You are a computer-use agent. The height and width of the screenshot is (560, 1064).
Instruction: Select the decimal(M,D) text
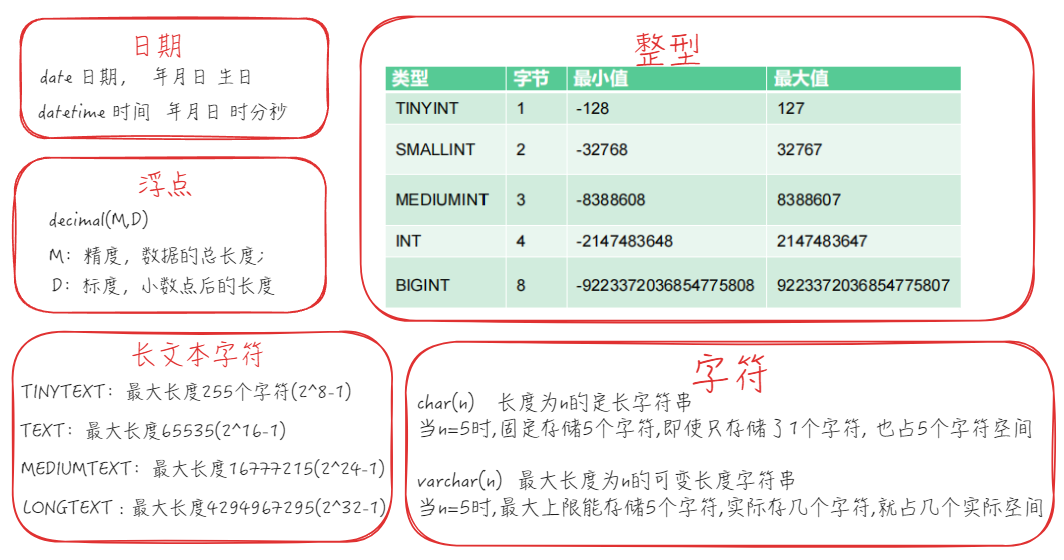98,219
